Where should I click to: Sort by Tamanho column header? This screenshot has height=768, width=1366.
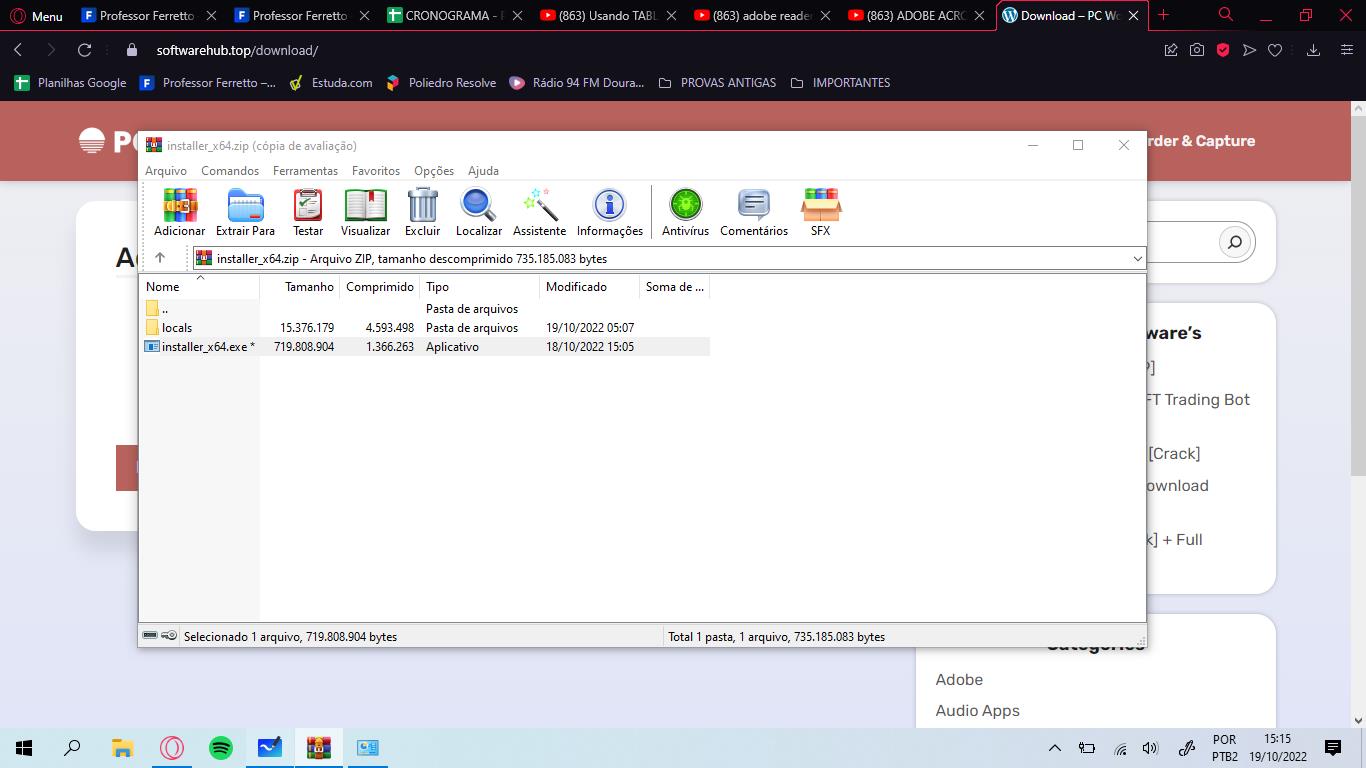pos(309,287)
